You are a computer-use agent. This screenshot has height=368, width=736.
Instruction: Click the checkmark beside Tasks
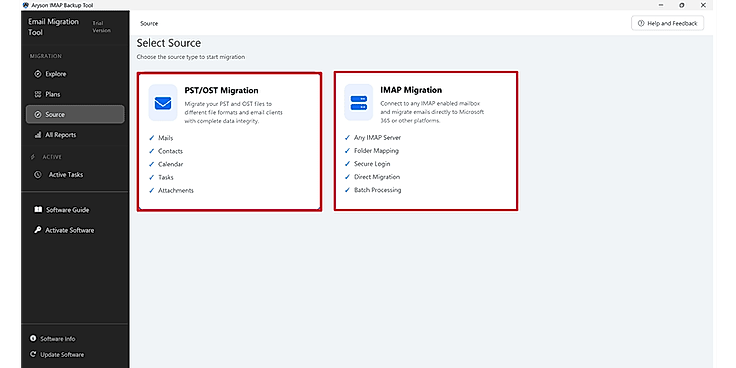[x=152, y=177]
